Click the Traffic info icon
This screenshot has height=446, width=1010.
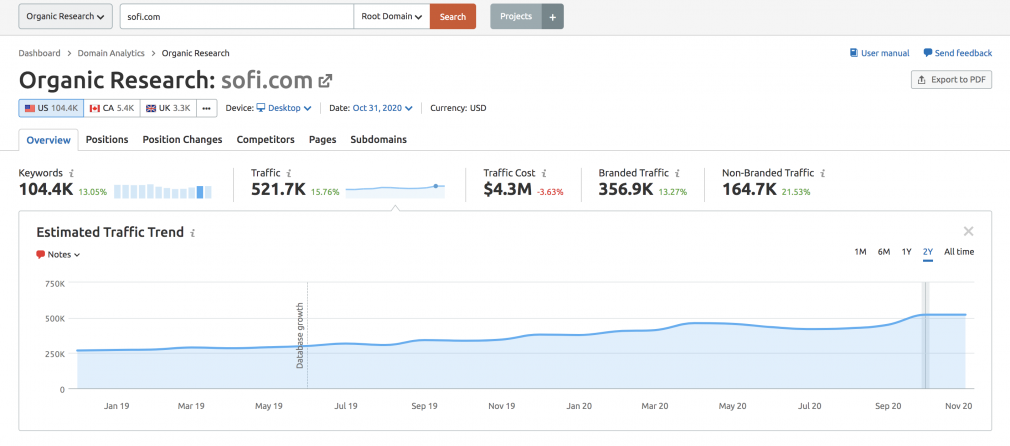(289, 173)
